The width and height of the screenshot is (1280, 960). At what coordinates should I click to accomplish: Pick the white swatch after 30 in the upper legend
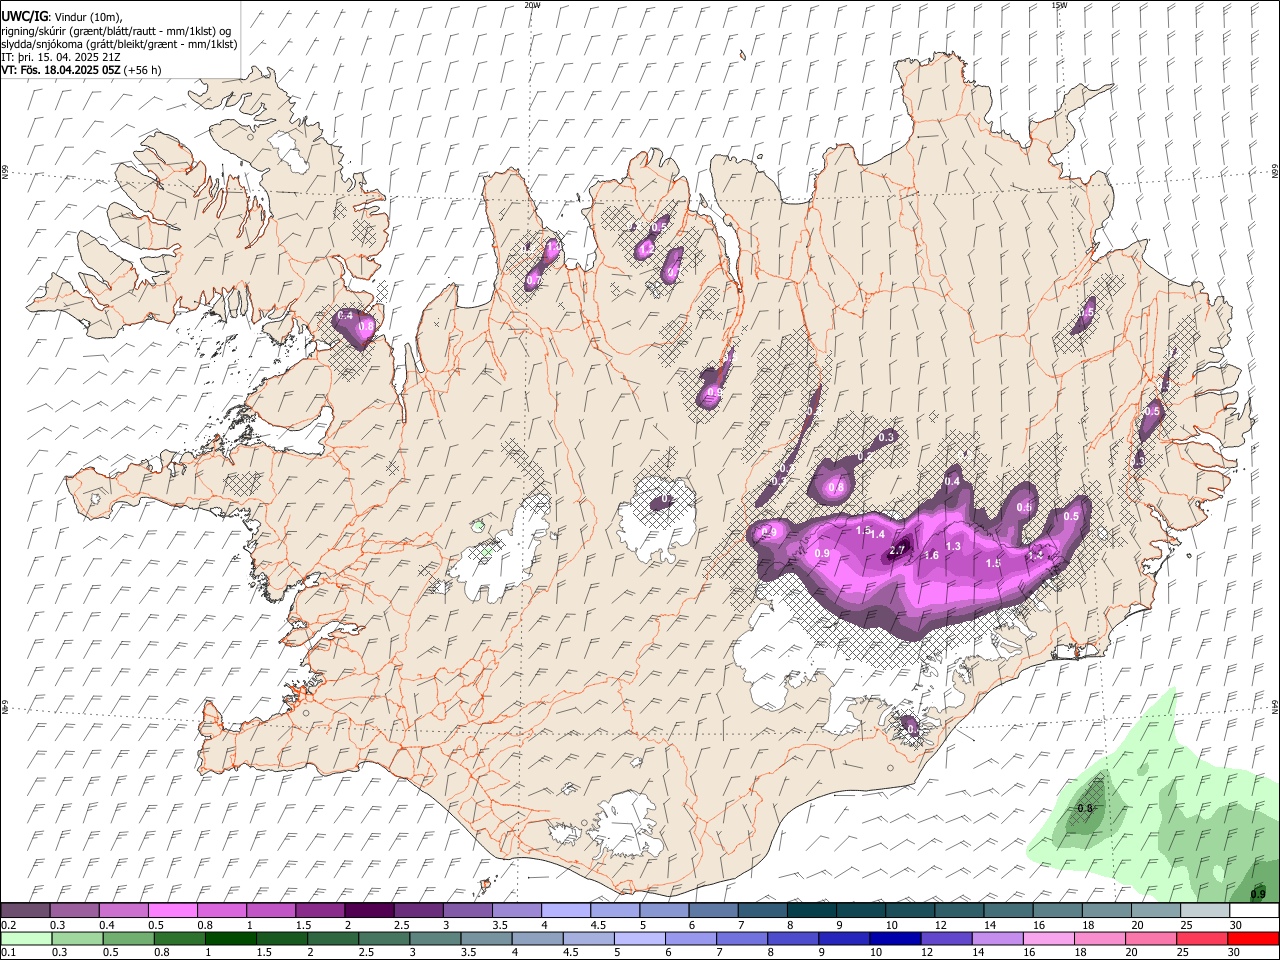click(1254, 911)
